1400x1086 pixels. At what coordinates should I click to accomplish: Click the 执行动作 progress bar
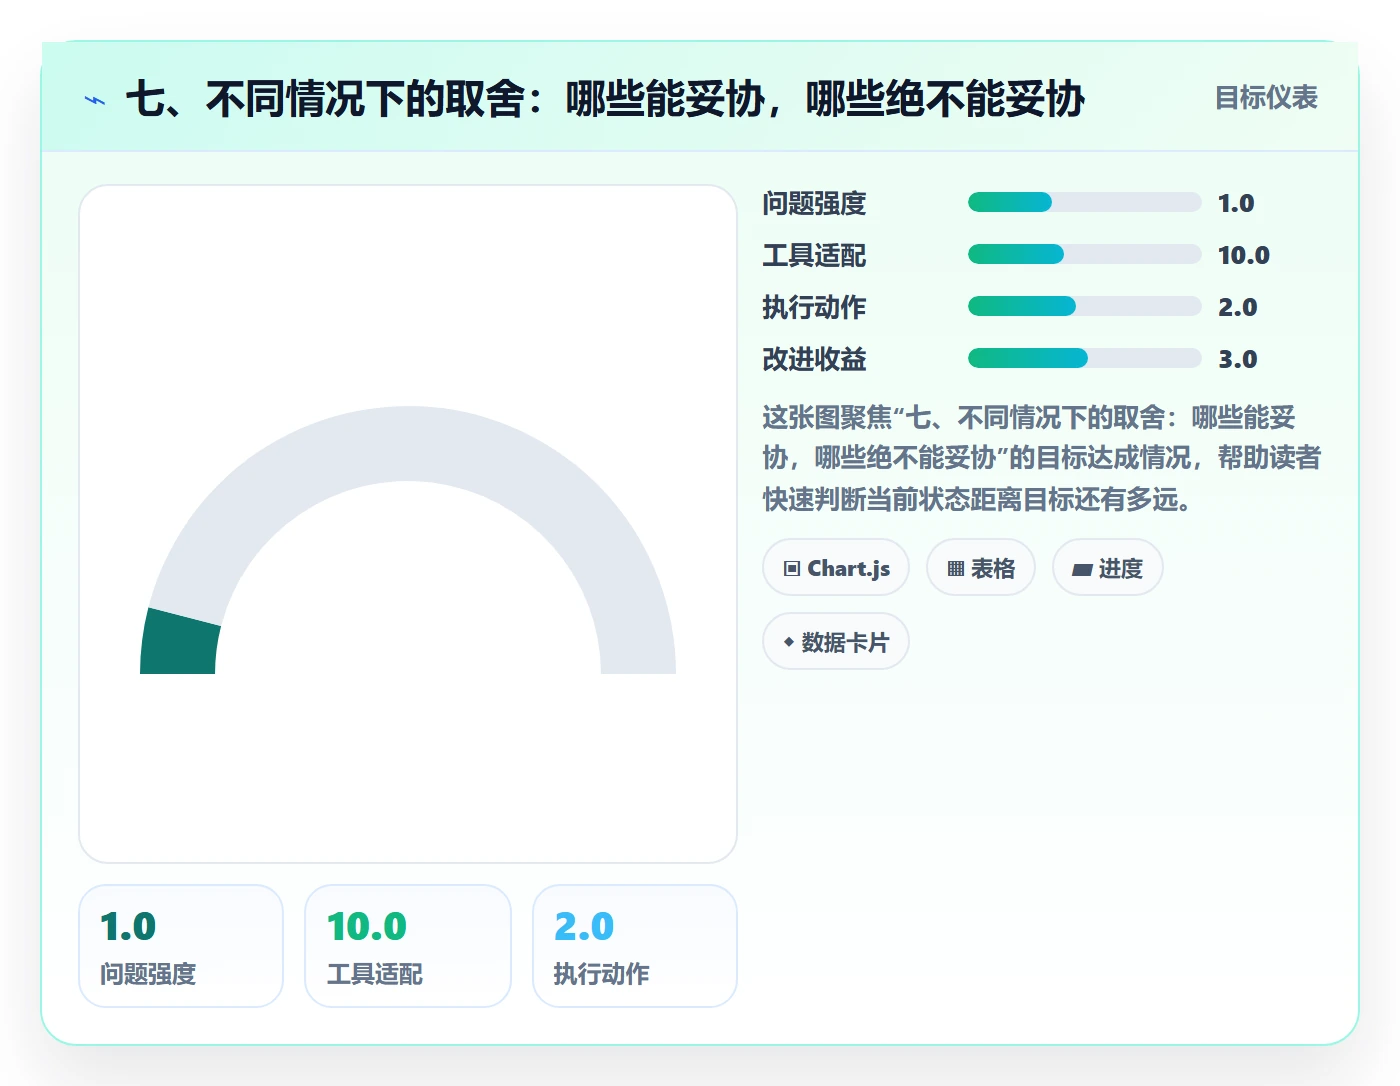tap(1084, 307)
